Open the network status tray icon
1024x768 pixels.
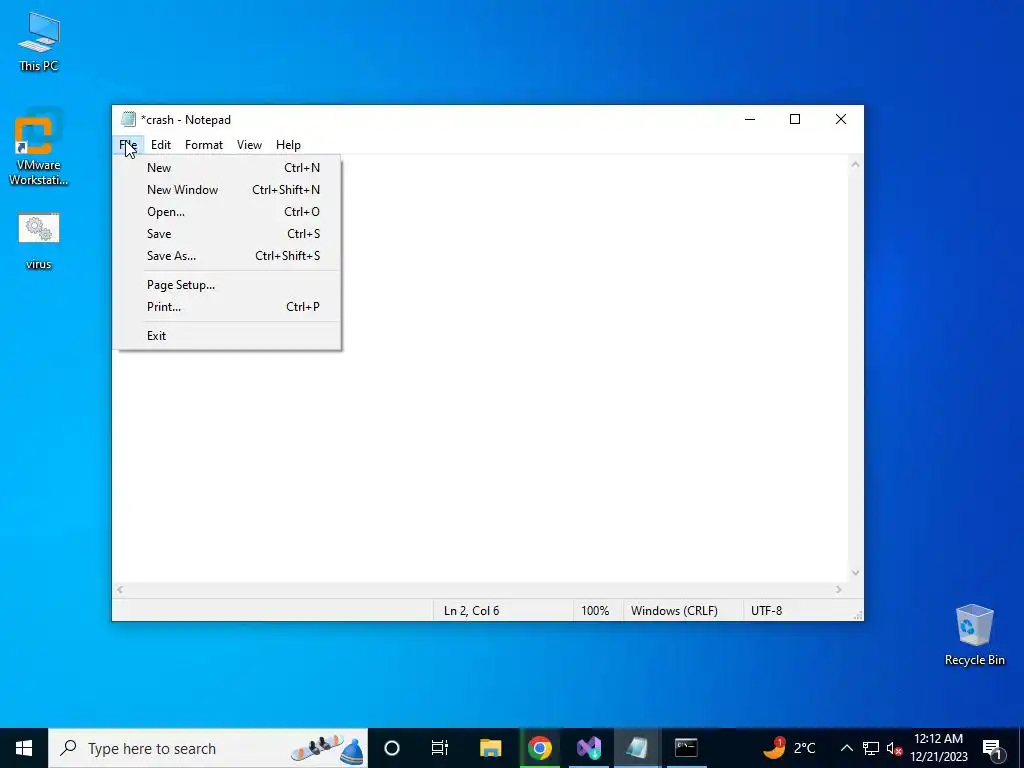[x=871, y=748]
